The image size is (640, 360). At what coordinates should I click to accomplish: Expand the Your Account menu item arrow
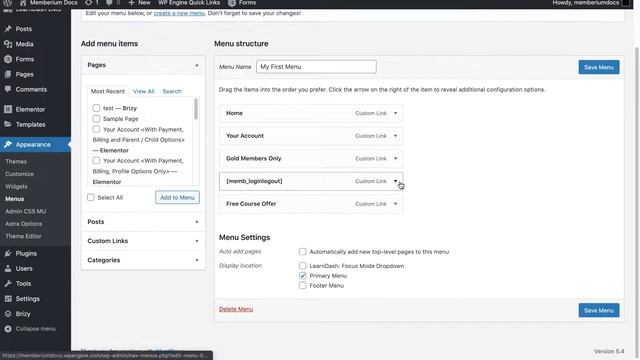point(396,136)
